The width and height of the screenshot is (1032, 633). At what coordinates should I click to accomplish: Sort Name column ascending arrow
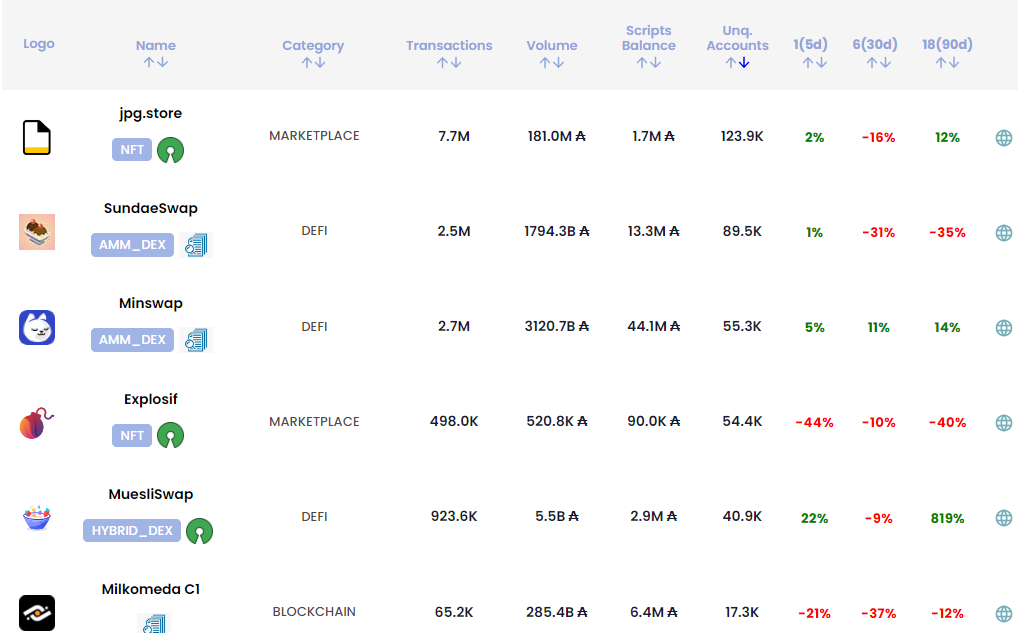click(149, 63)
